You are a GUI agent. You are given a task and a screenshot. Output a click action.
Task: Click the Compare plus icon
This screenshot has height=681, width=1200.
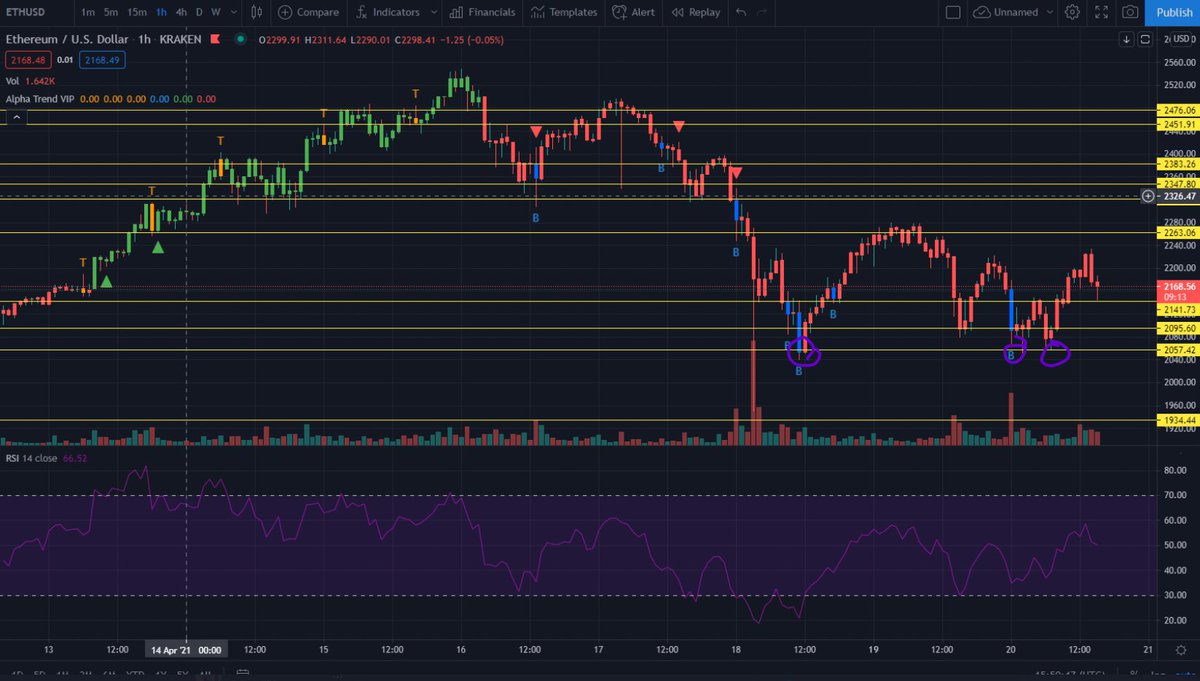tap(285, 12)
